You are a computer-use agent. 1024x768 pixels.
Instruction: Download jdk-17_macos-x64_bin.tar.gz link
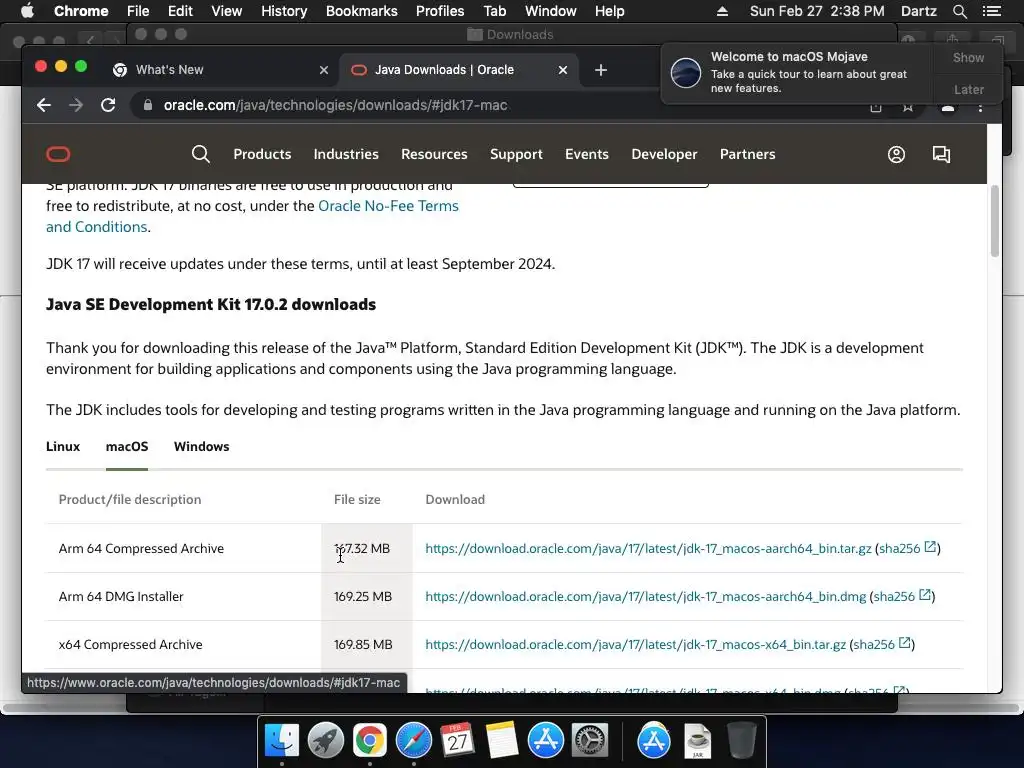635,645
